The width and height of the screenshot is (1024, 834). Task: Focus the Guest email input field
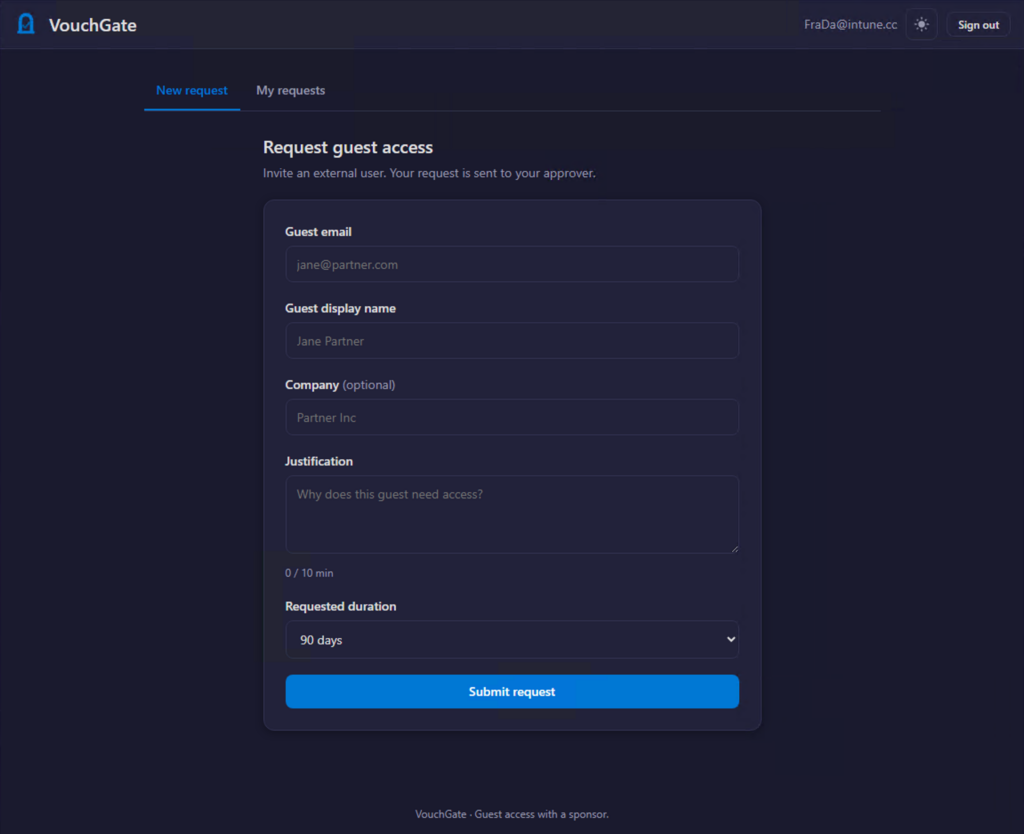click(512, 265)
